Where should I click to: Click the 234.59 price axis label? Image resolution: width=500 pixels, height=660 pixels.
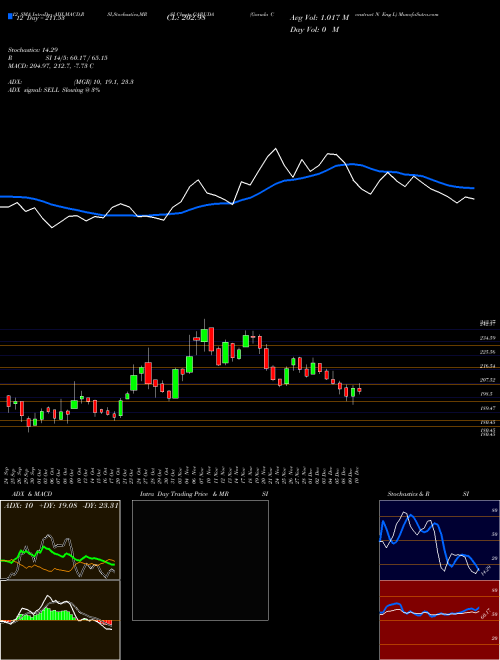487,338
